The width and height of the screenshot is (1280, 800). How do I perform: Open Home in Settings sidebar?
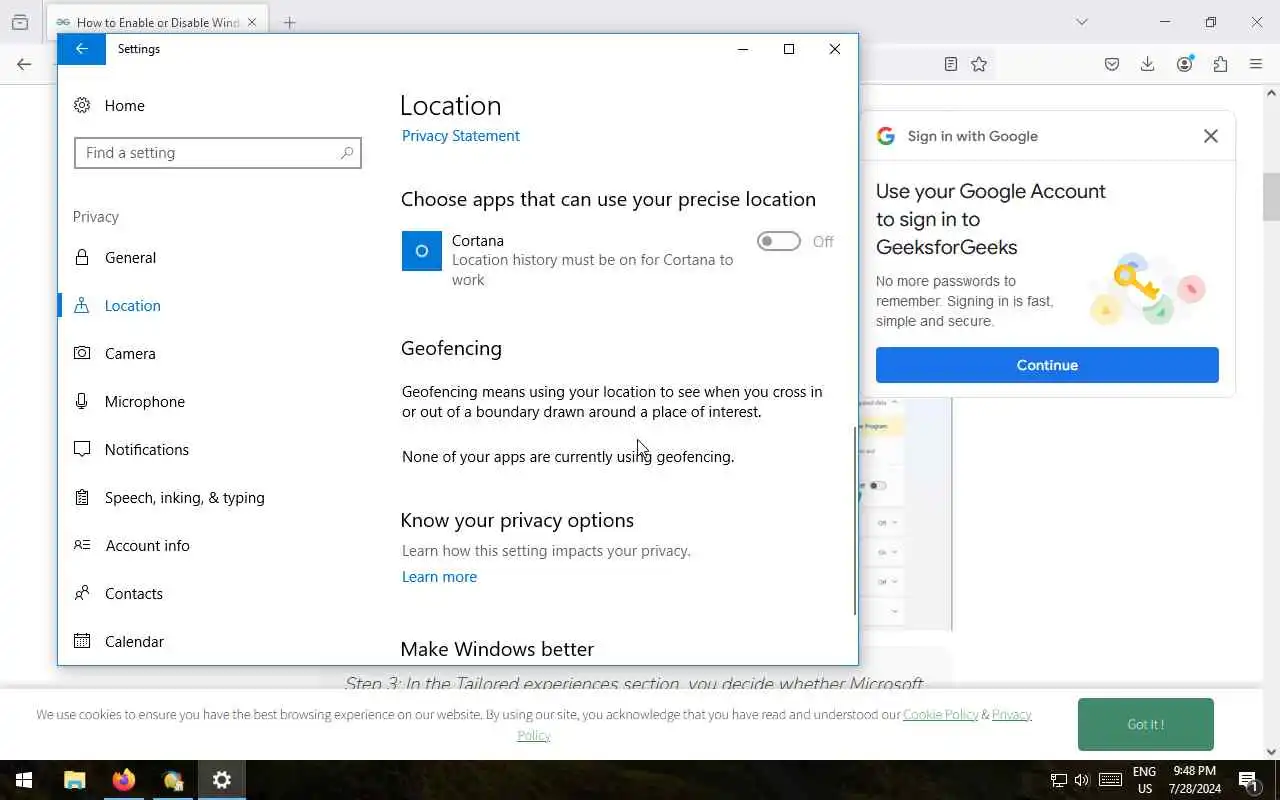124,105
